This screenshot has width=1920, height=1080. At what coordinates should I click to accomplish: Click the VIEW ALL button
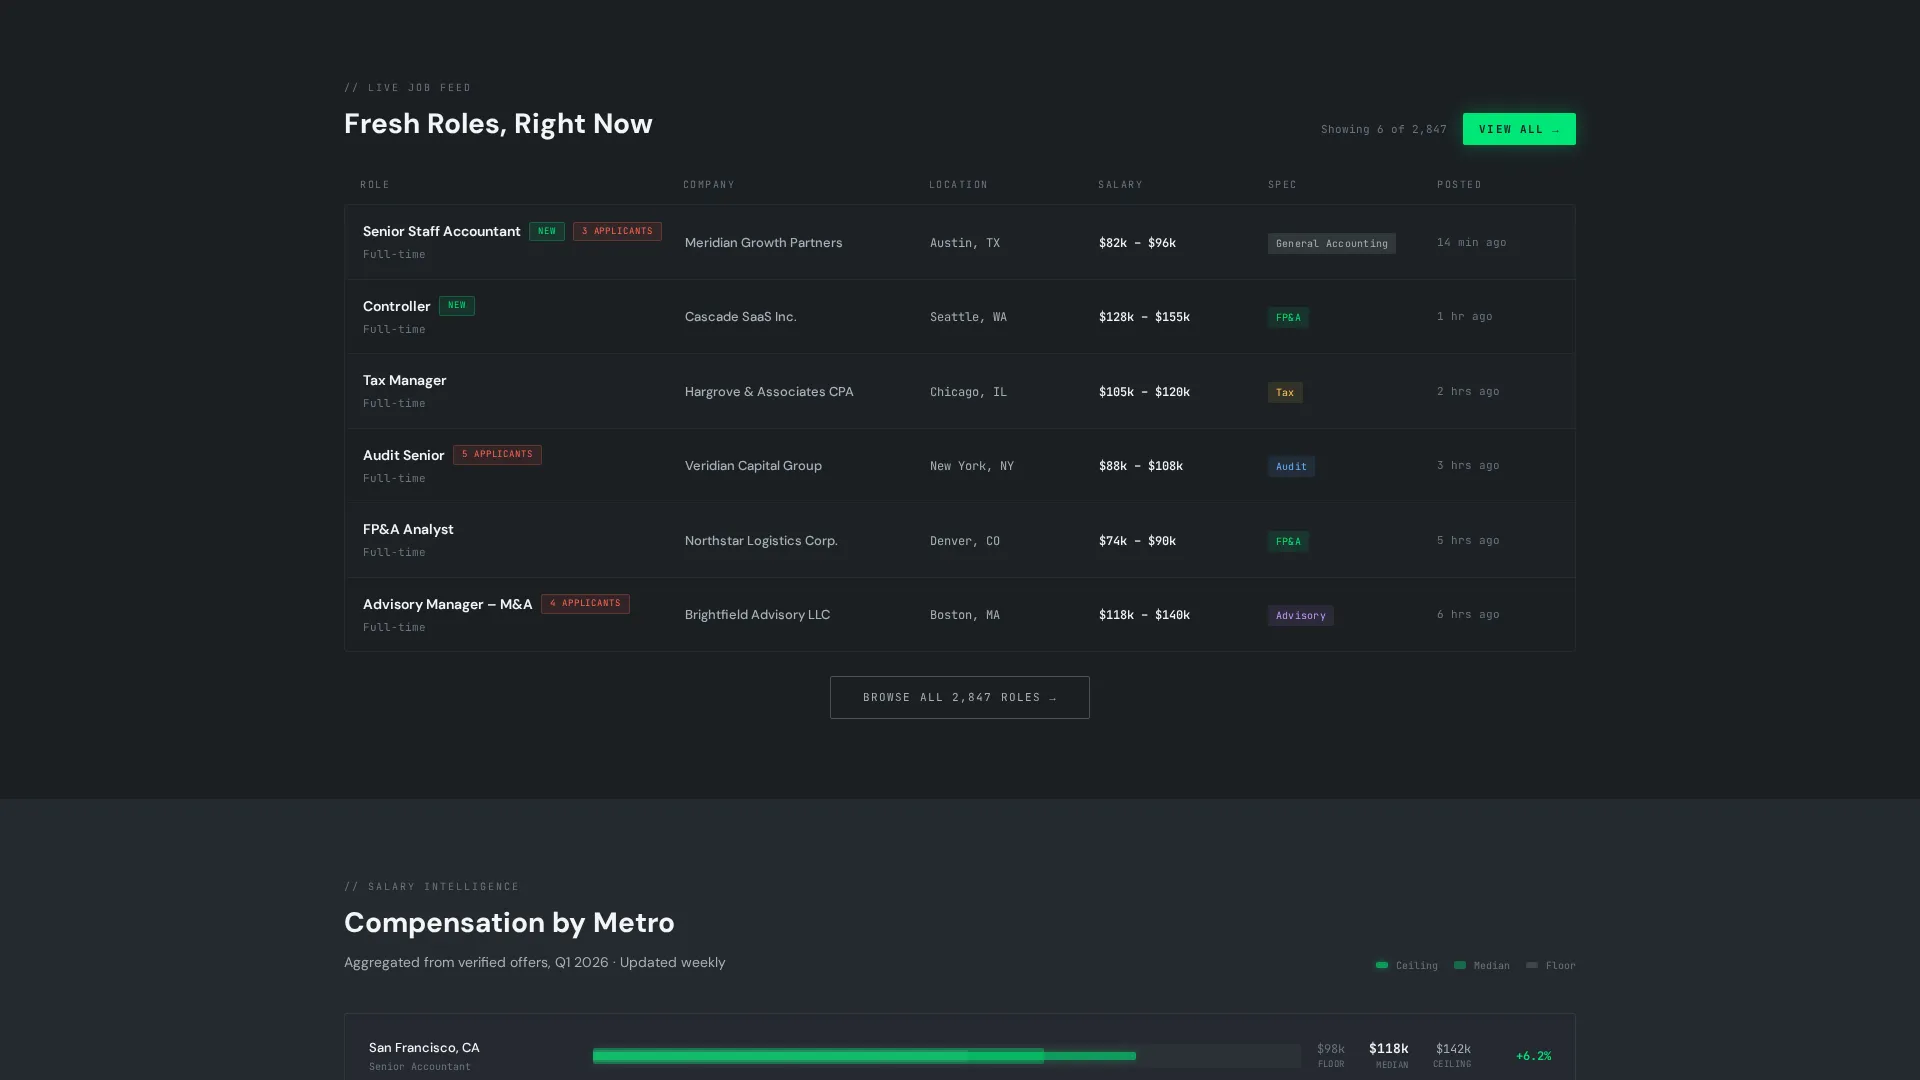pyautogui.click(x=1518, y=129)
